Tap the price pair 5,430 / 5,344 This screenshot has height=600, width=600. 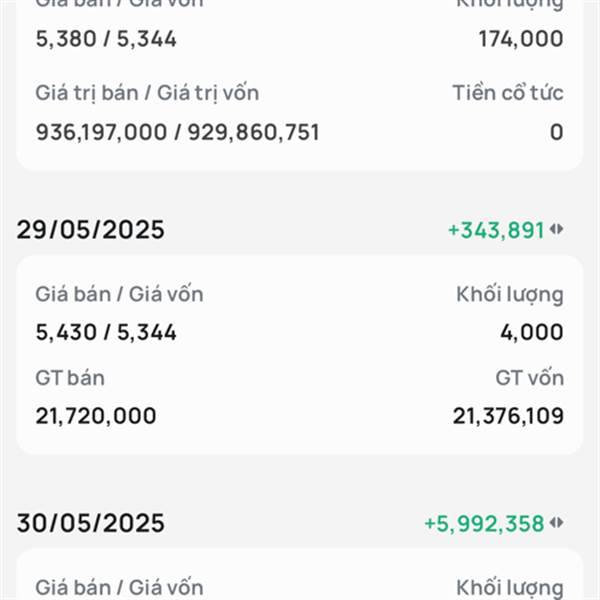point(106,332)
